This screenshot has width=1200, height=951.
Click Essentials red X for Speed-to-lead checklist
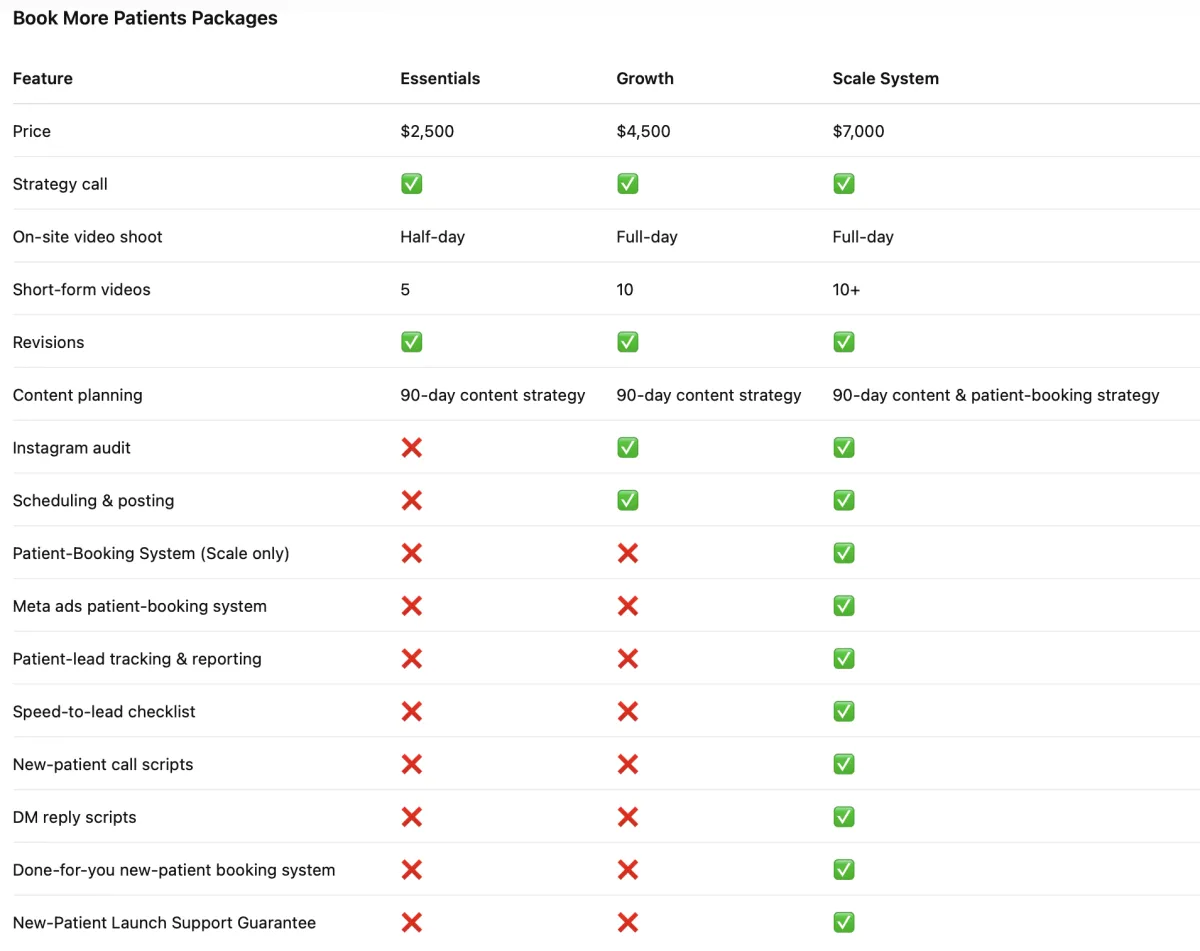(x=411, y=712)
